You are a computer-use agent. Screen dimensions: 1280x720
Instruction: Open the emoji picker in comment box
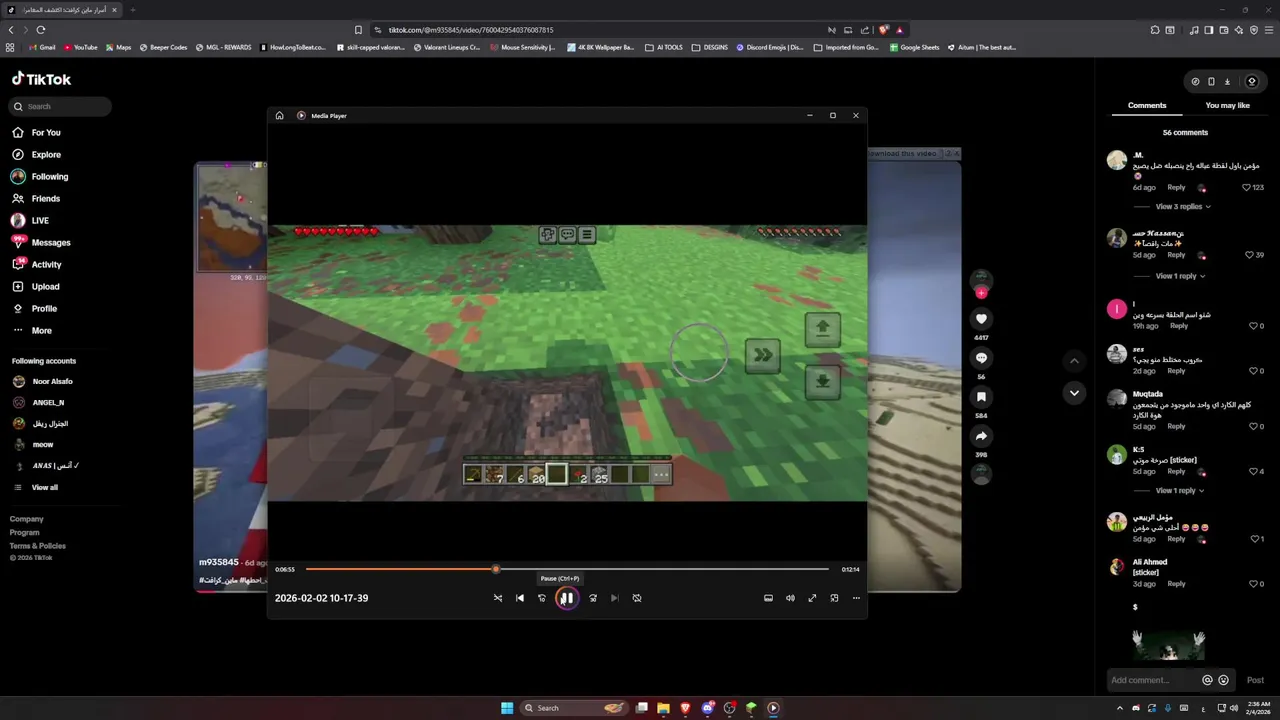[x=1223, y=680]
